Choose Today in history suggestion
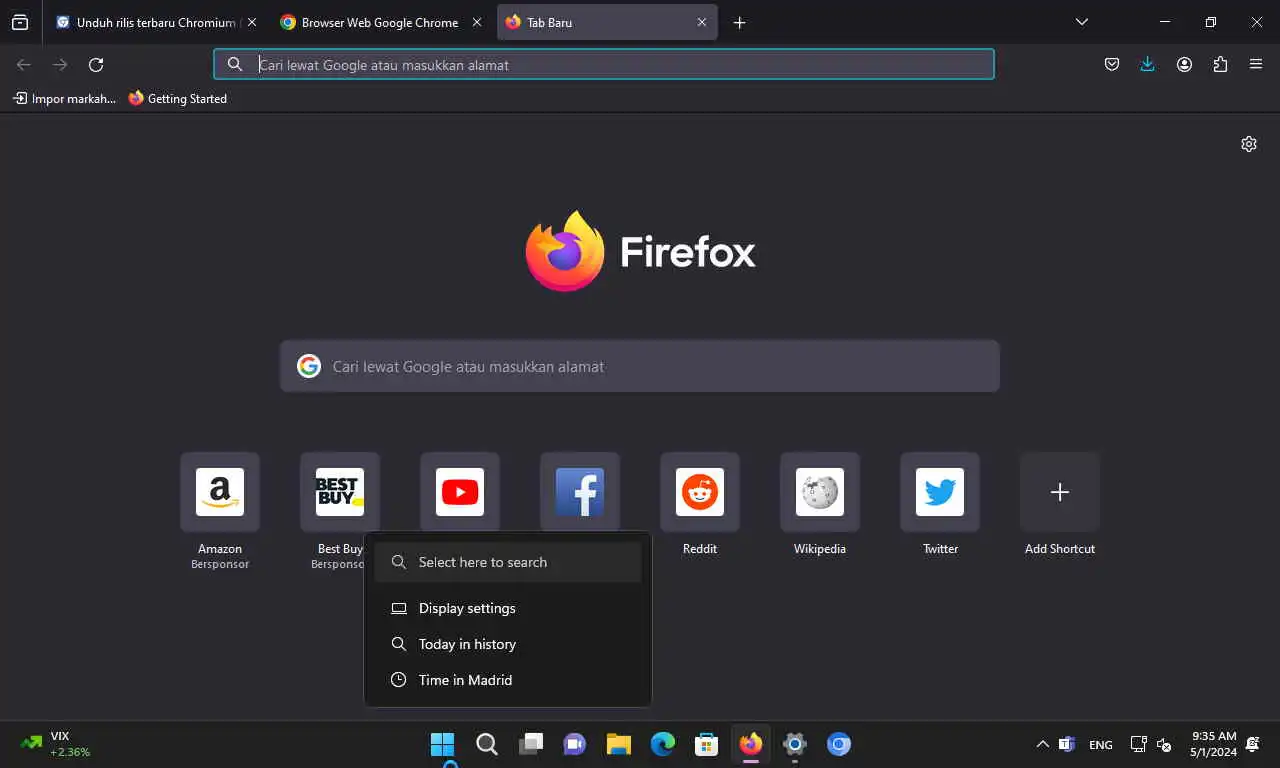Viewport: 1280px width, 768px height. point(508,644)
